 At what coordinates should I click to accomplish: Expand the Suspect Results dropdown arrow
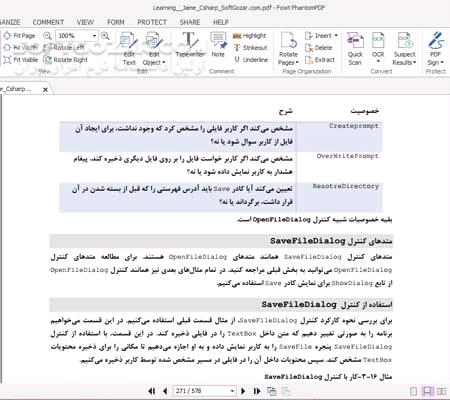click(x=415, y=62)
